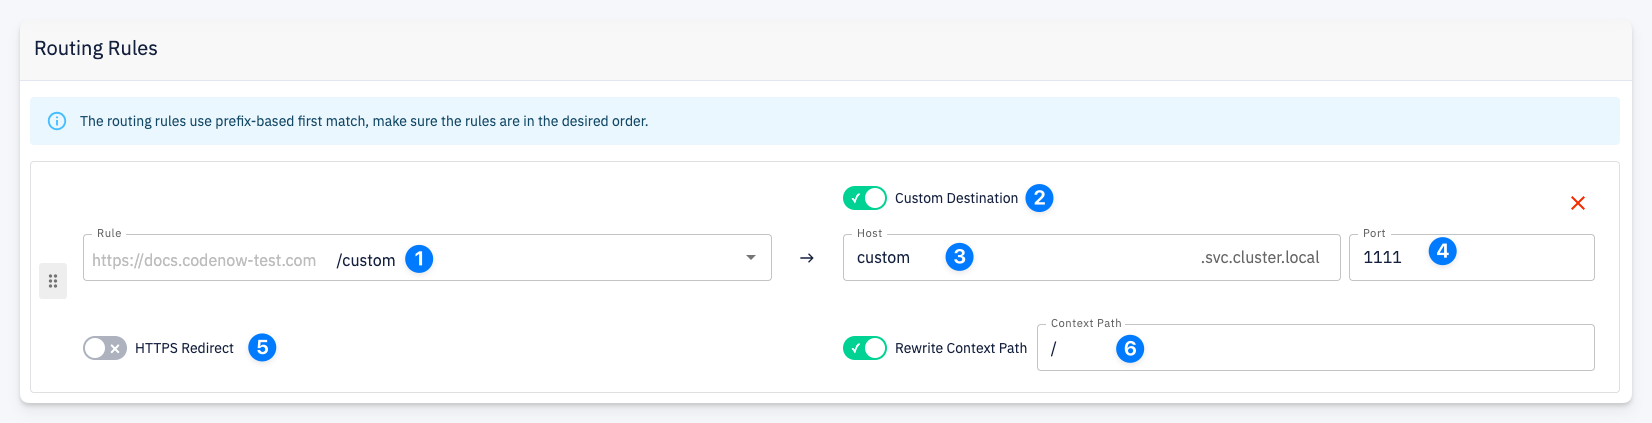Click the Port field showing 1111

[x=1471, y=258]
